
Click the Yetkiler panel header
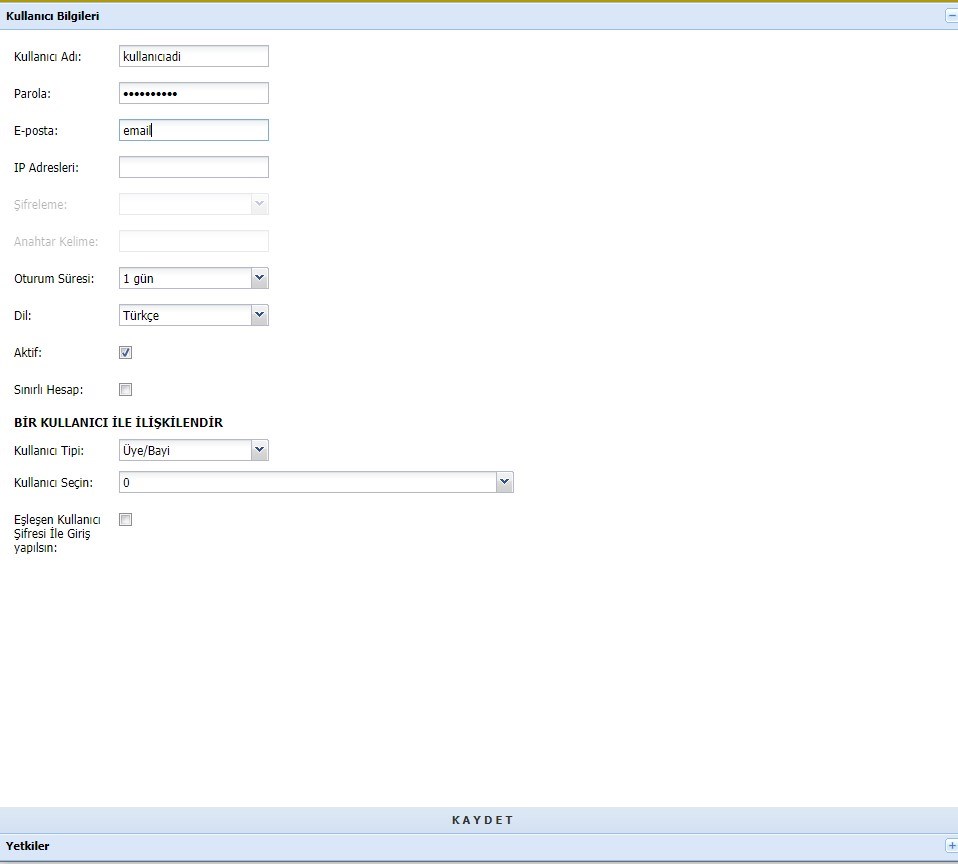pos(479,846)
